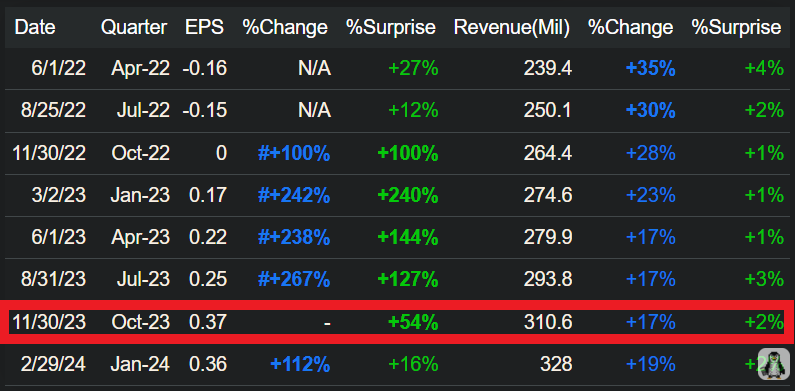Click the #+238% EPS change cell
795x391 pixels.
coord(294,237)
